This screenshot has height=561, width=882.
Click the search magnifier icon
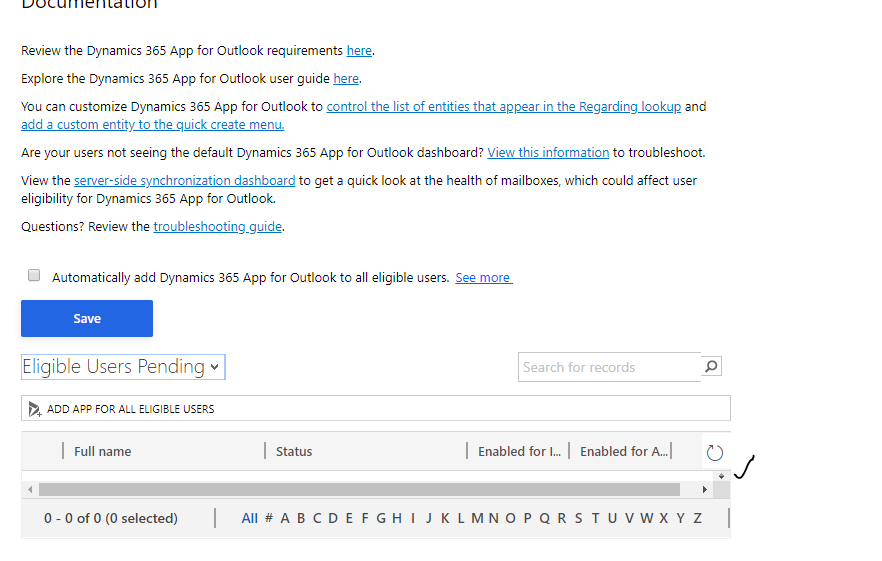tap(711, 367)
